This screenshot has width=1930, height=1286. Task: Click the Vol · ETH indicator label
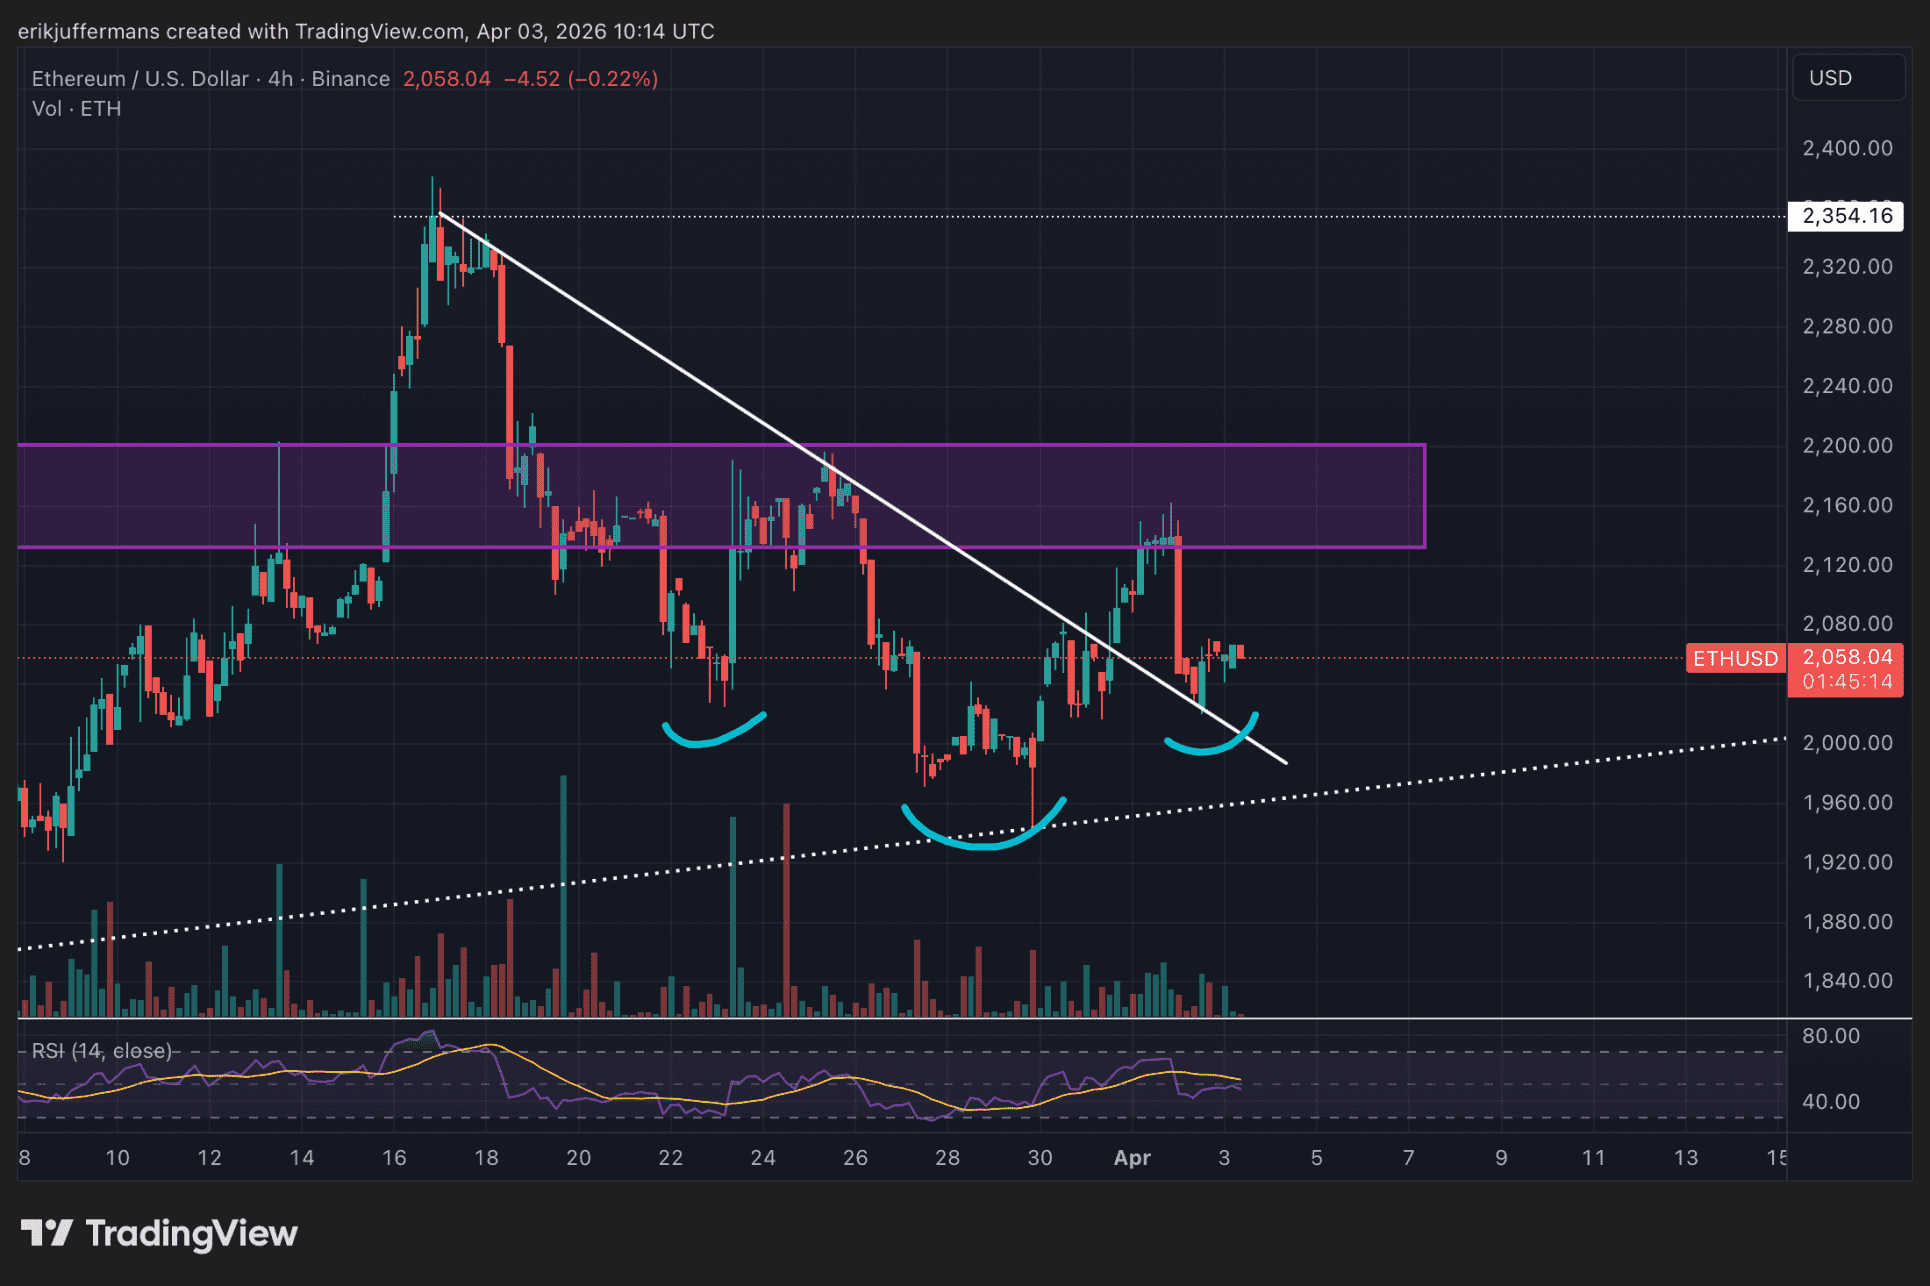coord(76,109)
